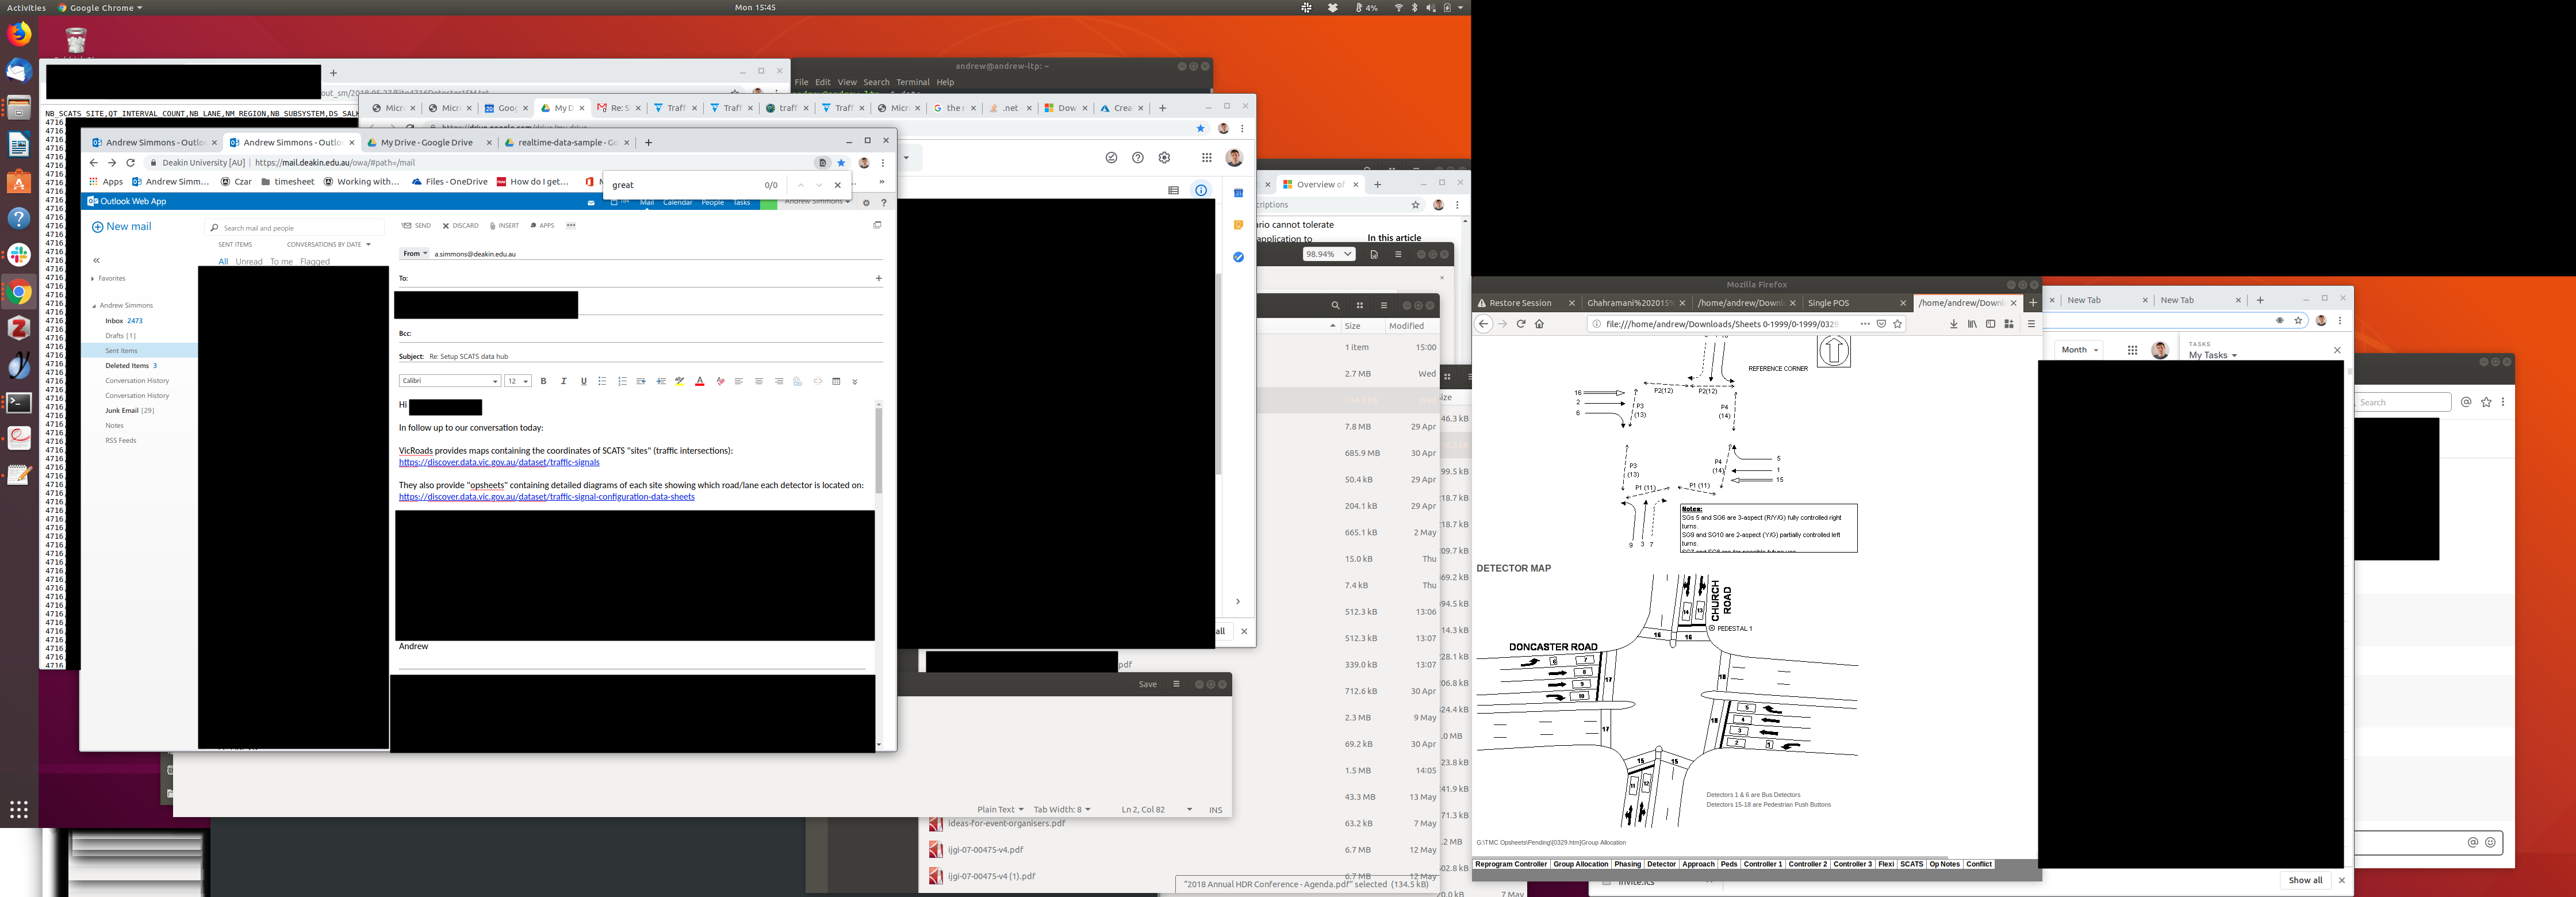The width and height of the screenshot is (2576, 897).
Task: Click Bold in the email formatting toolbar
Action: click(544, 381)
